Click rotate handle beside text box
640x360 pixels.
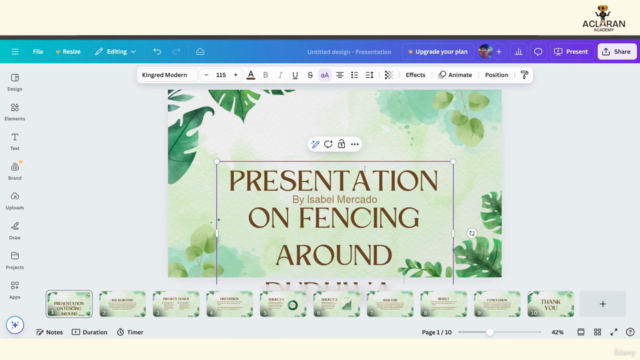click(472, 233)
